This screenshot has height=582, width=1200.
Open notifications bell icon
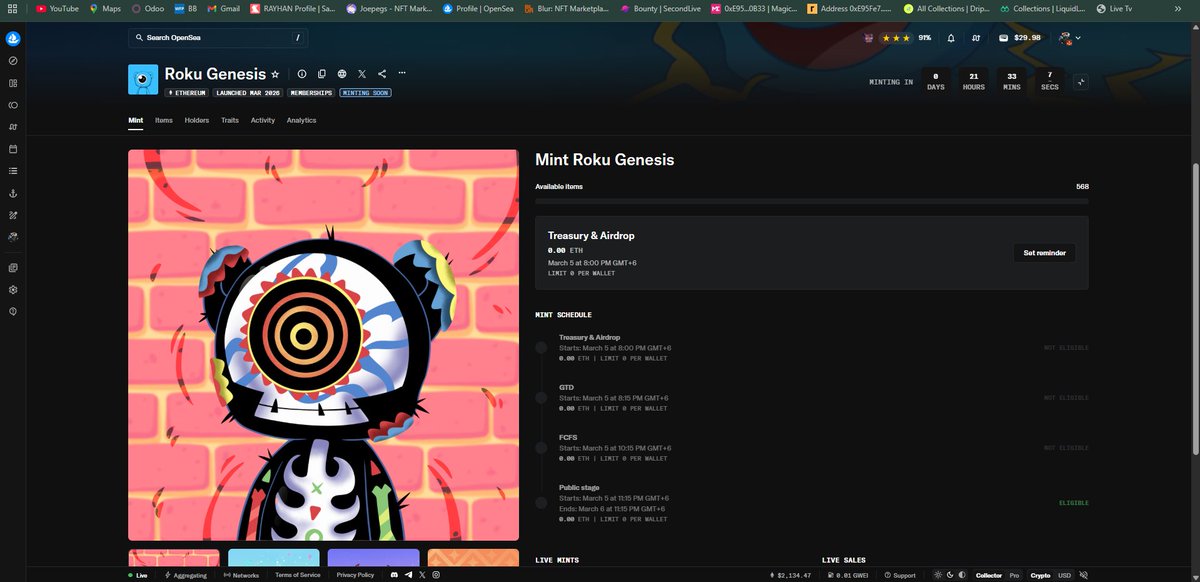(951, 38)
